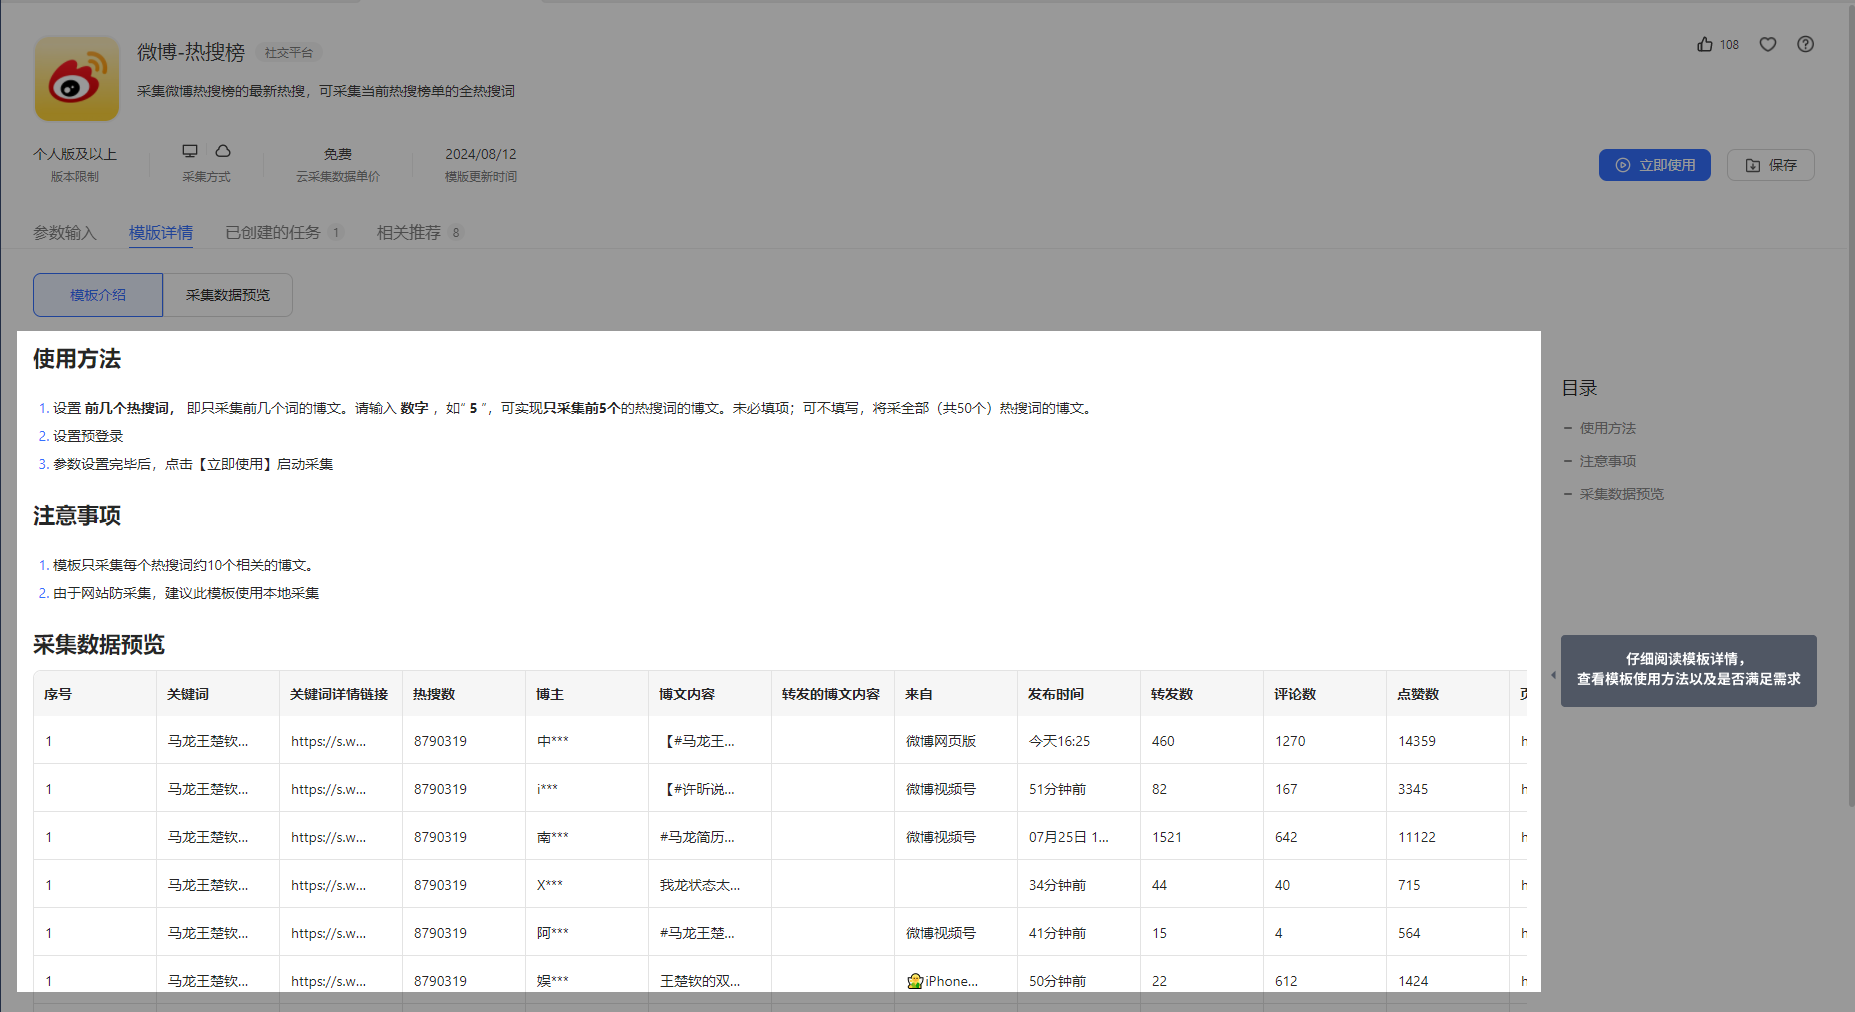Viewport: 1855px width, 1012px height.
Task: Click the thumbs-up like icon
Action: (1705, 44)
